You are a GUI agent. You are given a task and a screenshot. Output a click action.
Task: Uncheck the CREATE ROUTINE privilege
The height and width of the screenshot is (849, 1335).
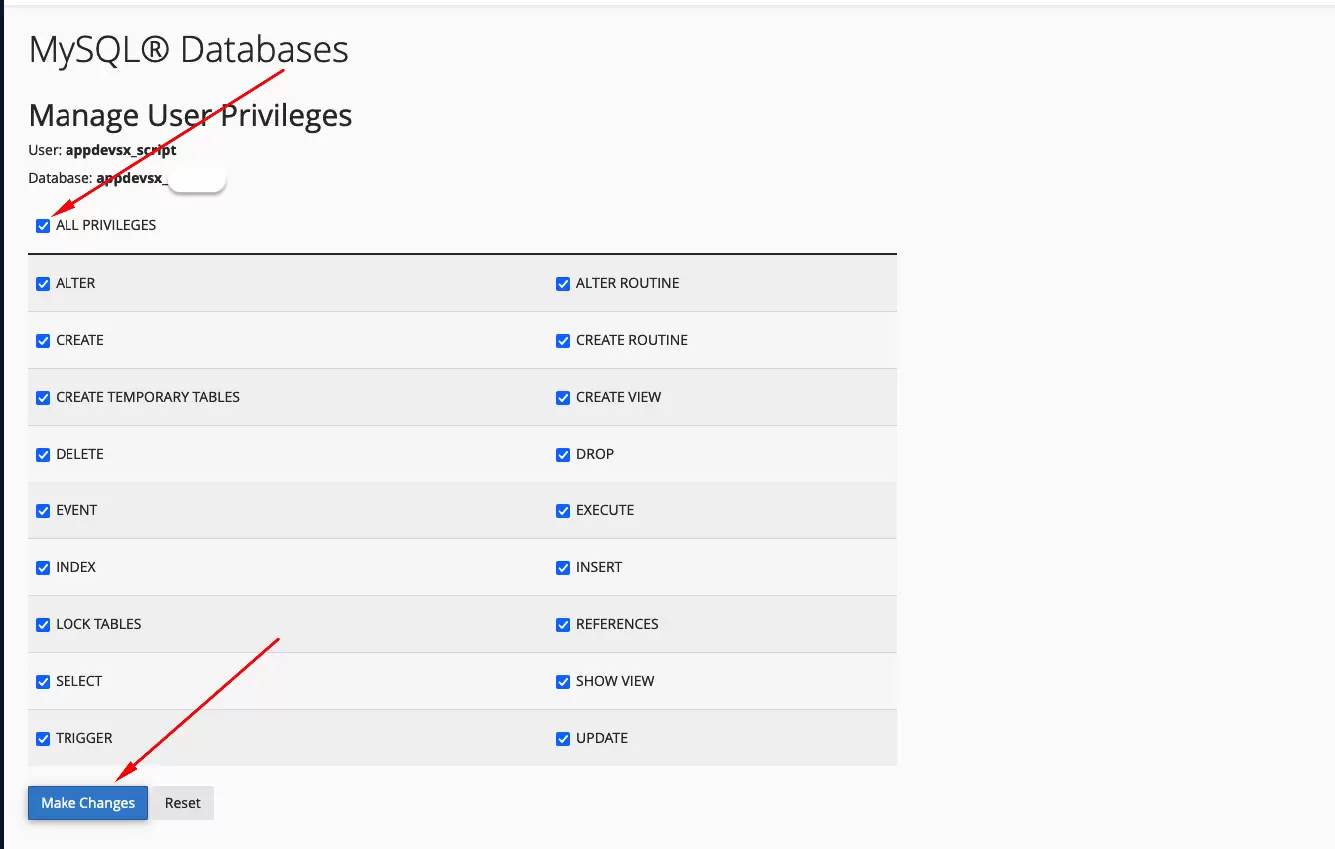[x=563, y=340]
